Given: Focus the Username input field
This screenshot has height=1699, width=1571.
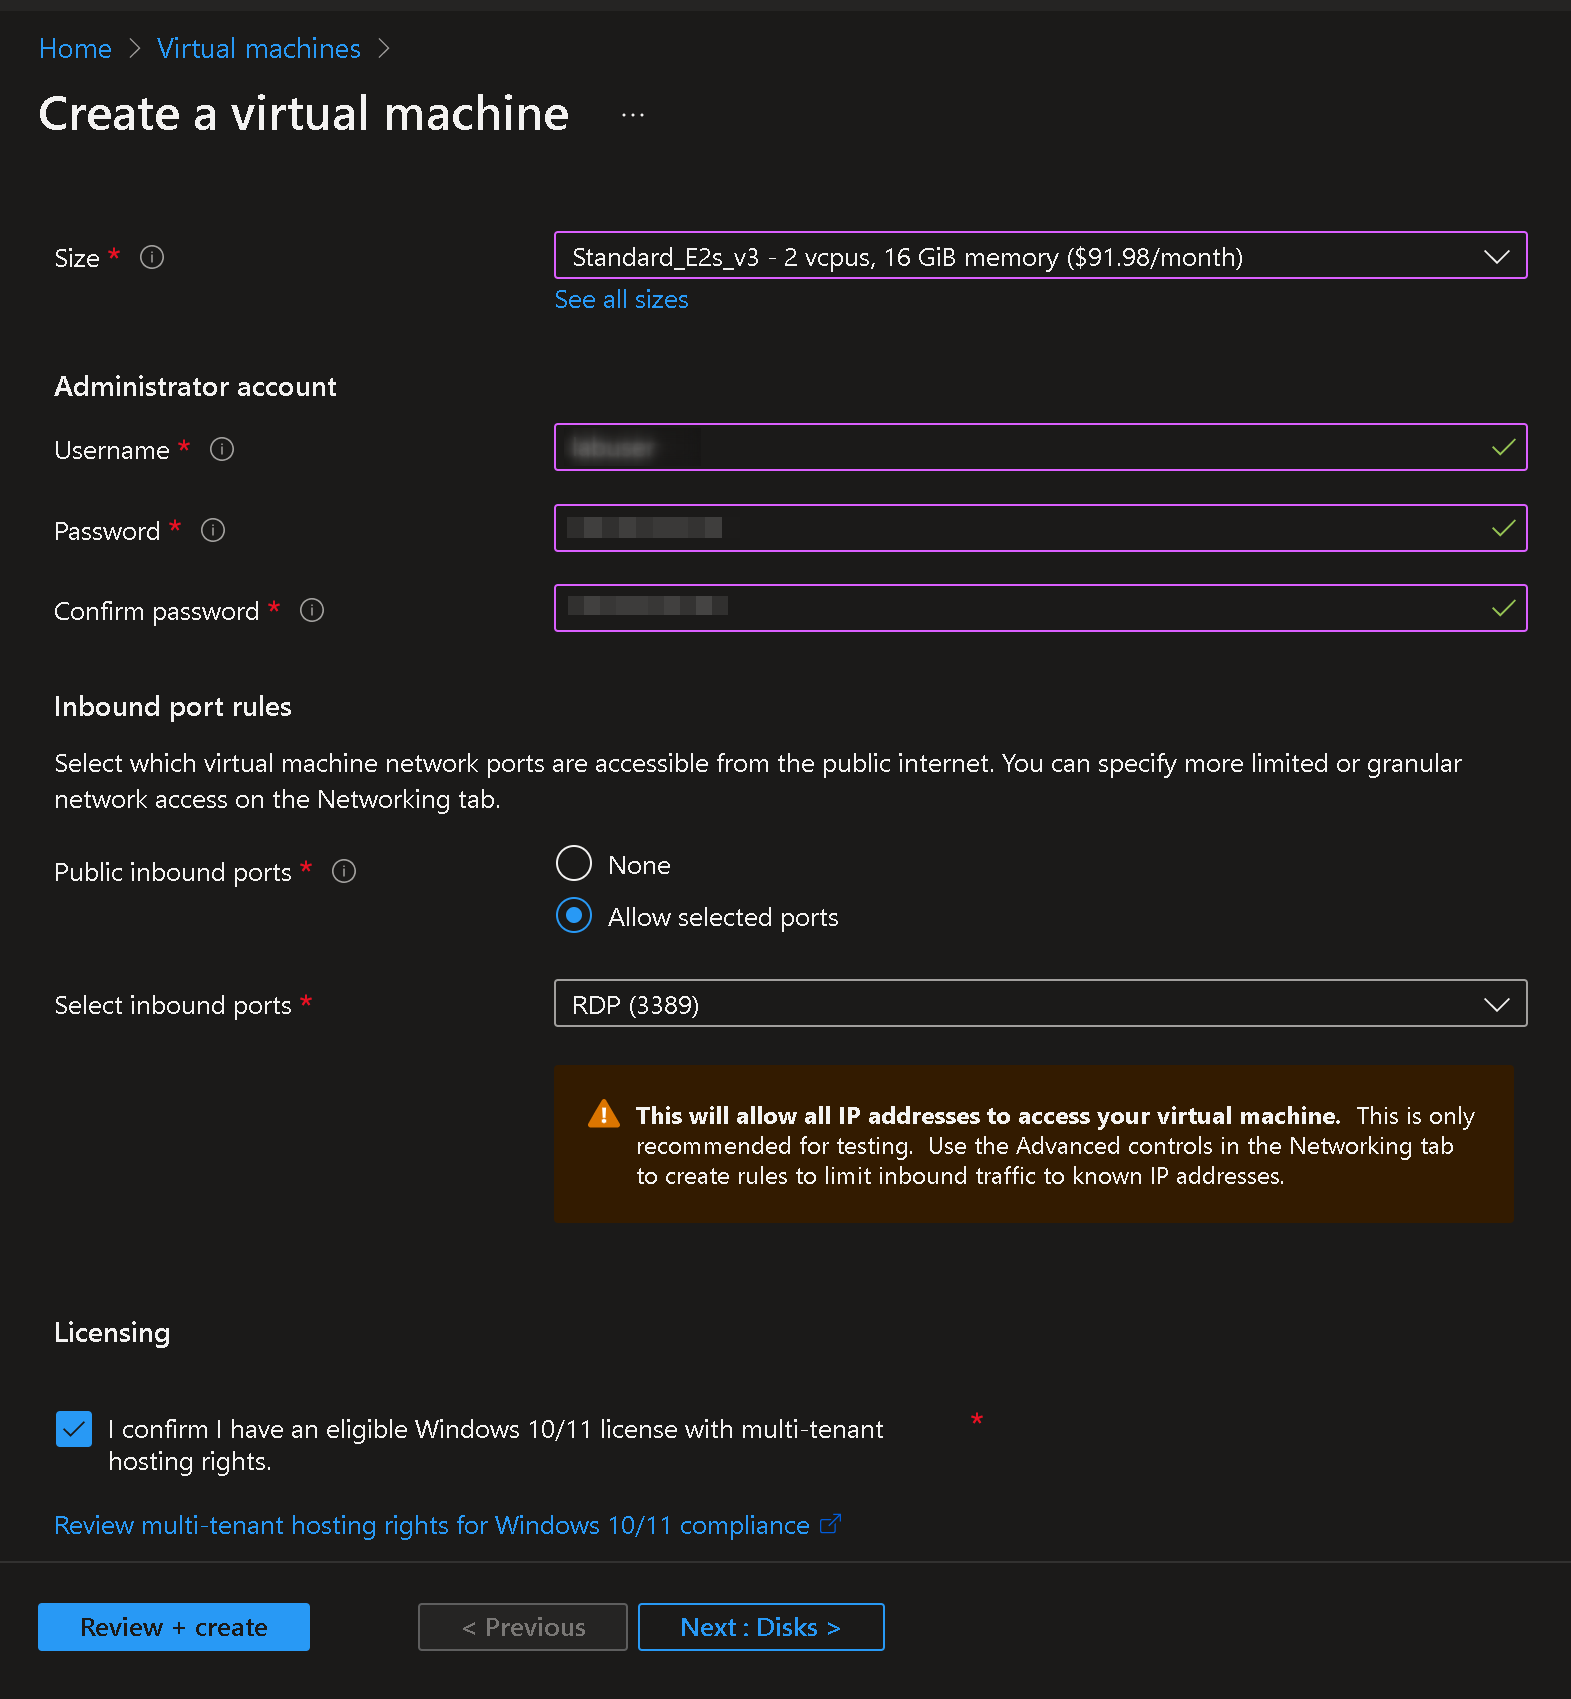Looking at the screenshot, I should click(1040, 447).
